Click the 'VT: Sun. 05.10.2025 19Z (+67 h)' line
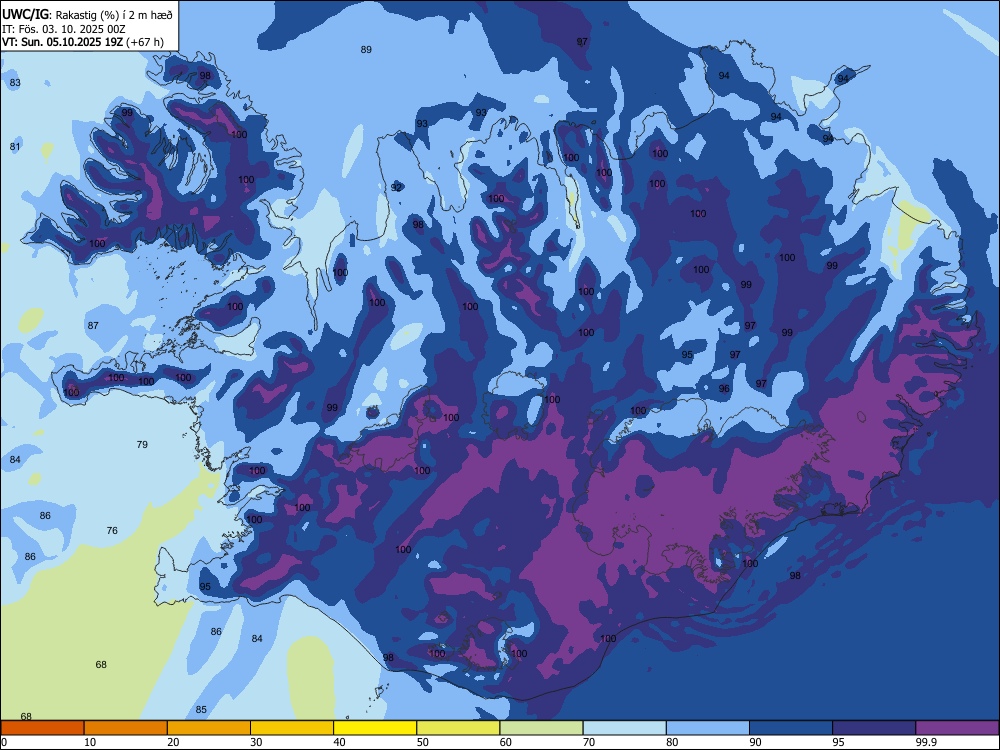 point(82,42)
